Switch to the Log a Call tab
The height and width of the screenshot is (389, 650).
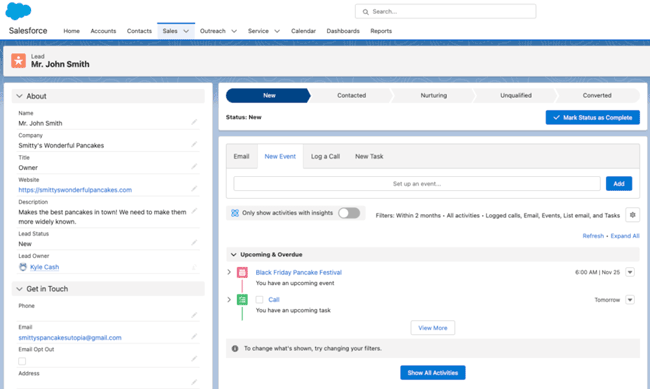(x=325, y=156)
